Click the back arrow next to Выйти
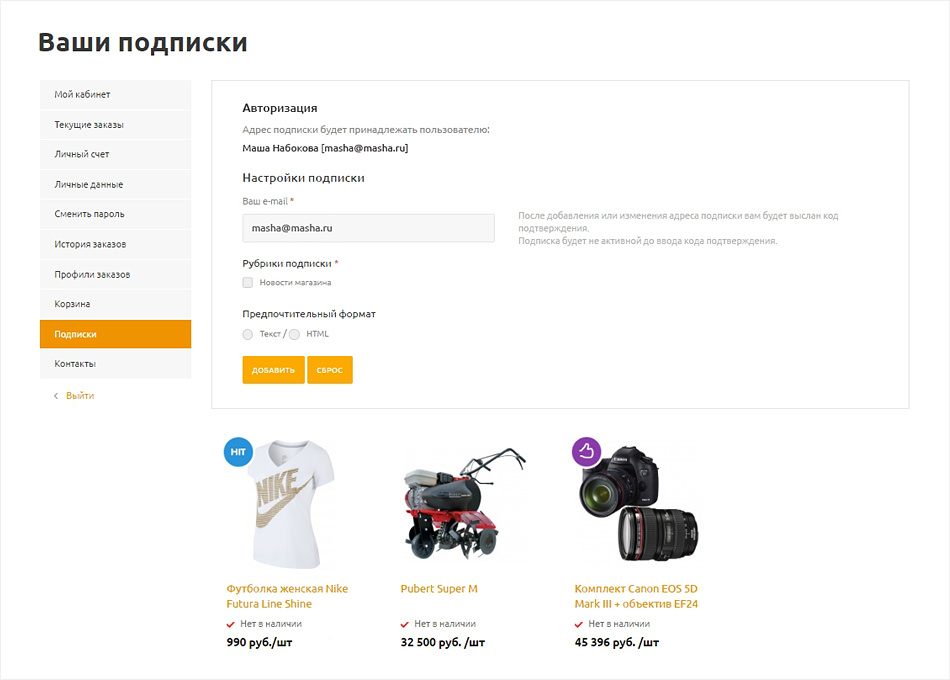 (56, 396)
